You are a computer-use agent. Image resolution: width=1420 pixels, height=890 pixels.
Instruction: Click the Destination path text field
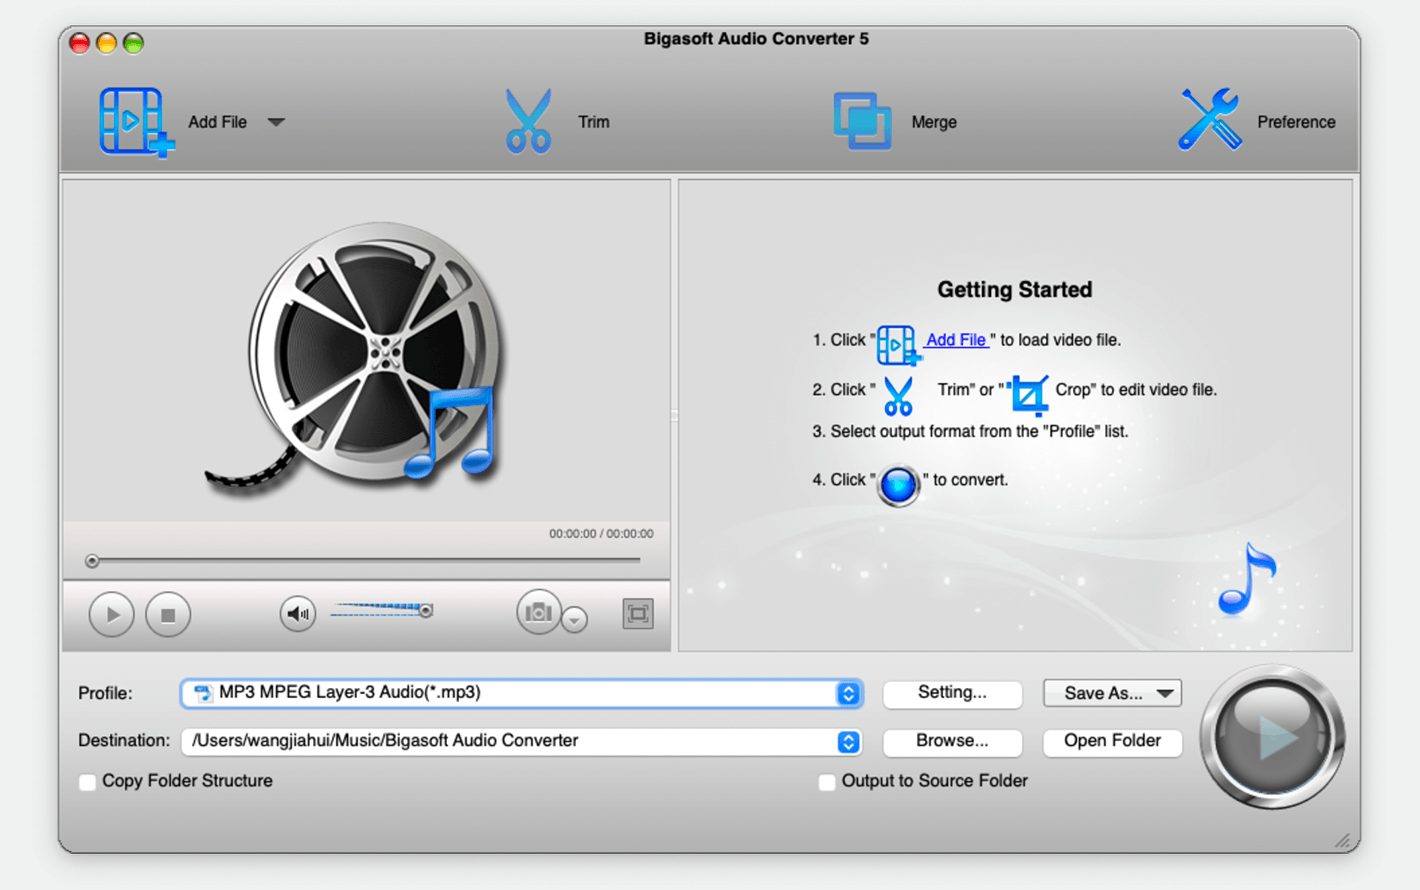click(x=522, y=741)
